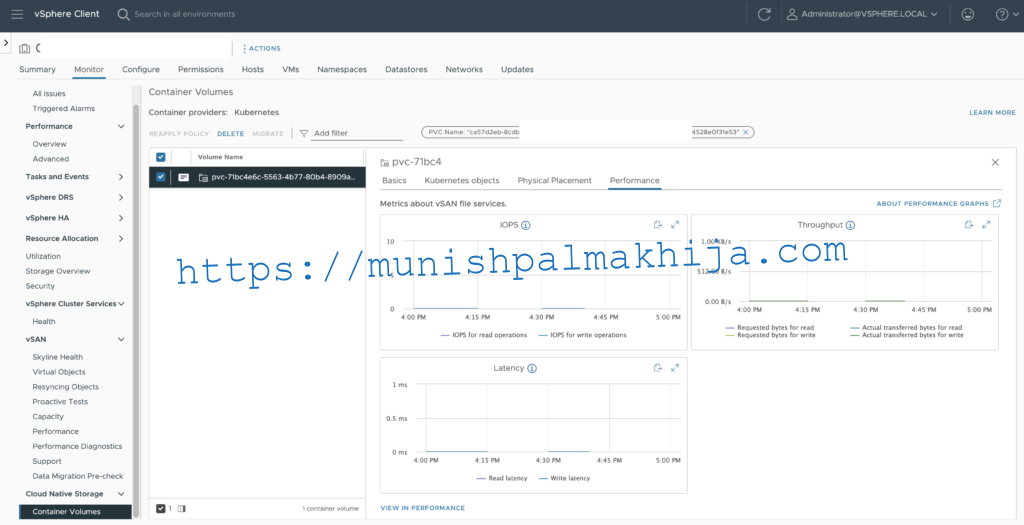
Task: Open the smiley feedback icon
Action: click(x=967, y=14)
